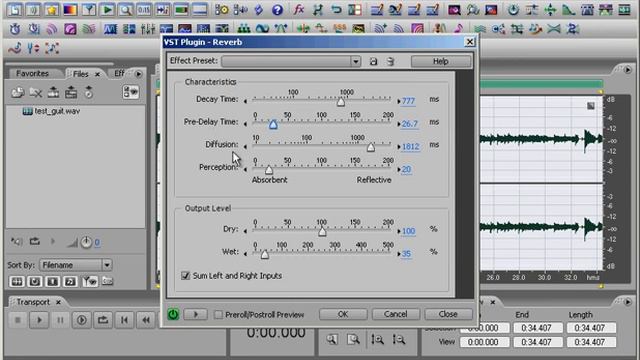Image resolution: width=640 pixels, height=360 pixels.
Task: Open waveform panel options arrow at top right
Action: click(627, 70)
